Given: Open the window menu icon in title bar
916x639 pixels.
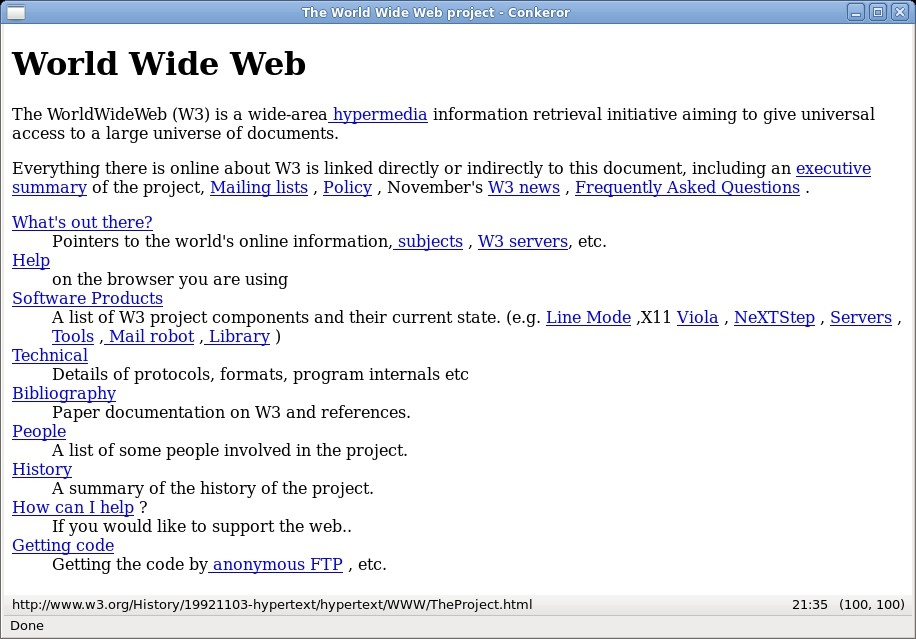Looking at the screenshot, I should click(x=15, y=12).
